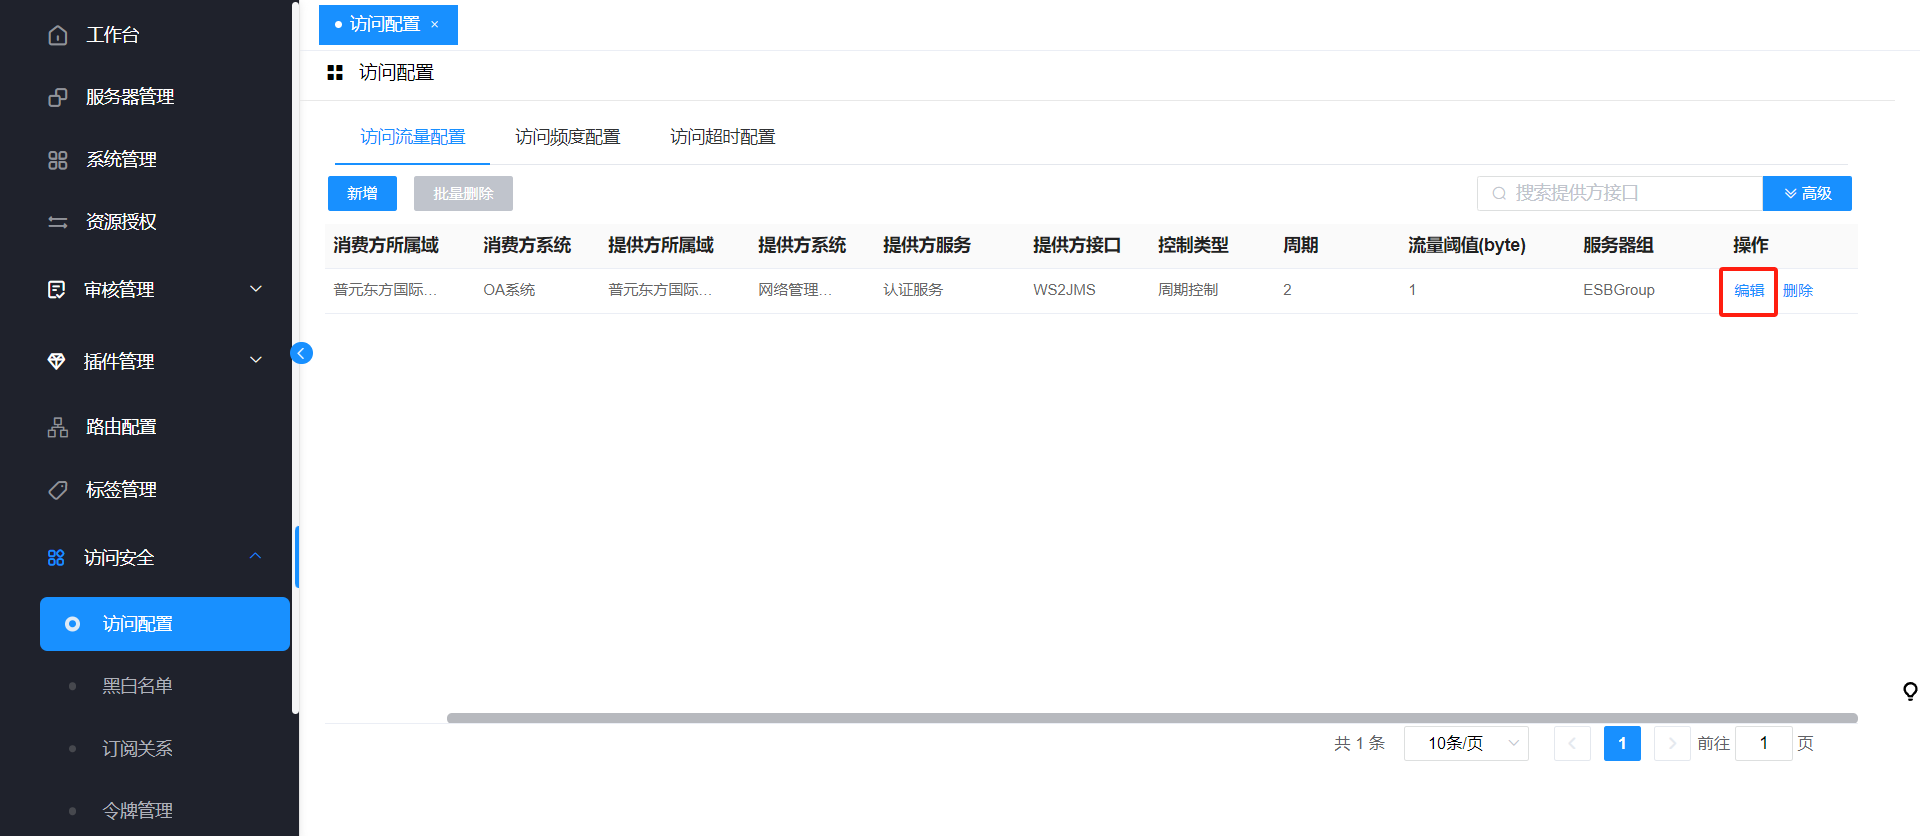The height and width of the screenshot is (836, 1920).
Task: Click the 认证服务 table cell
Action: [913, 290]
